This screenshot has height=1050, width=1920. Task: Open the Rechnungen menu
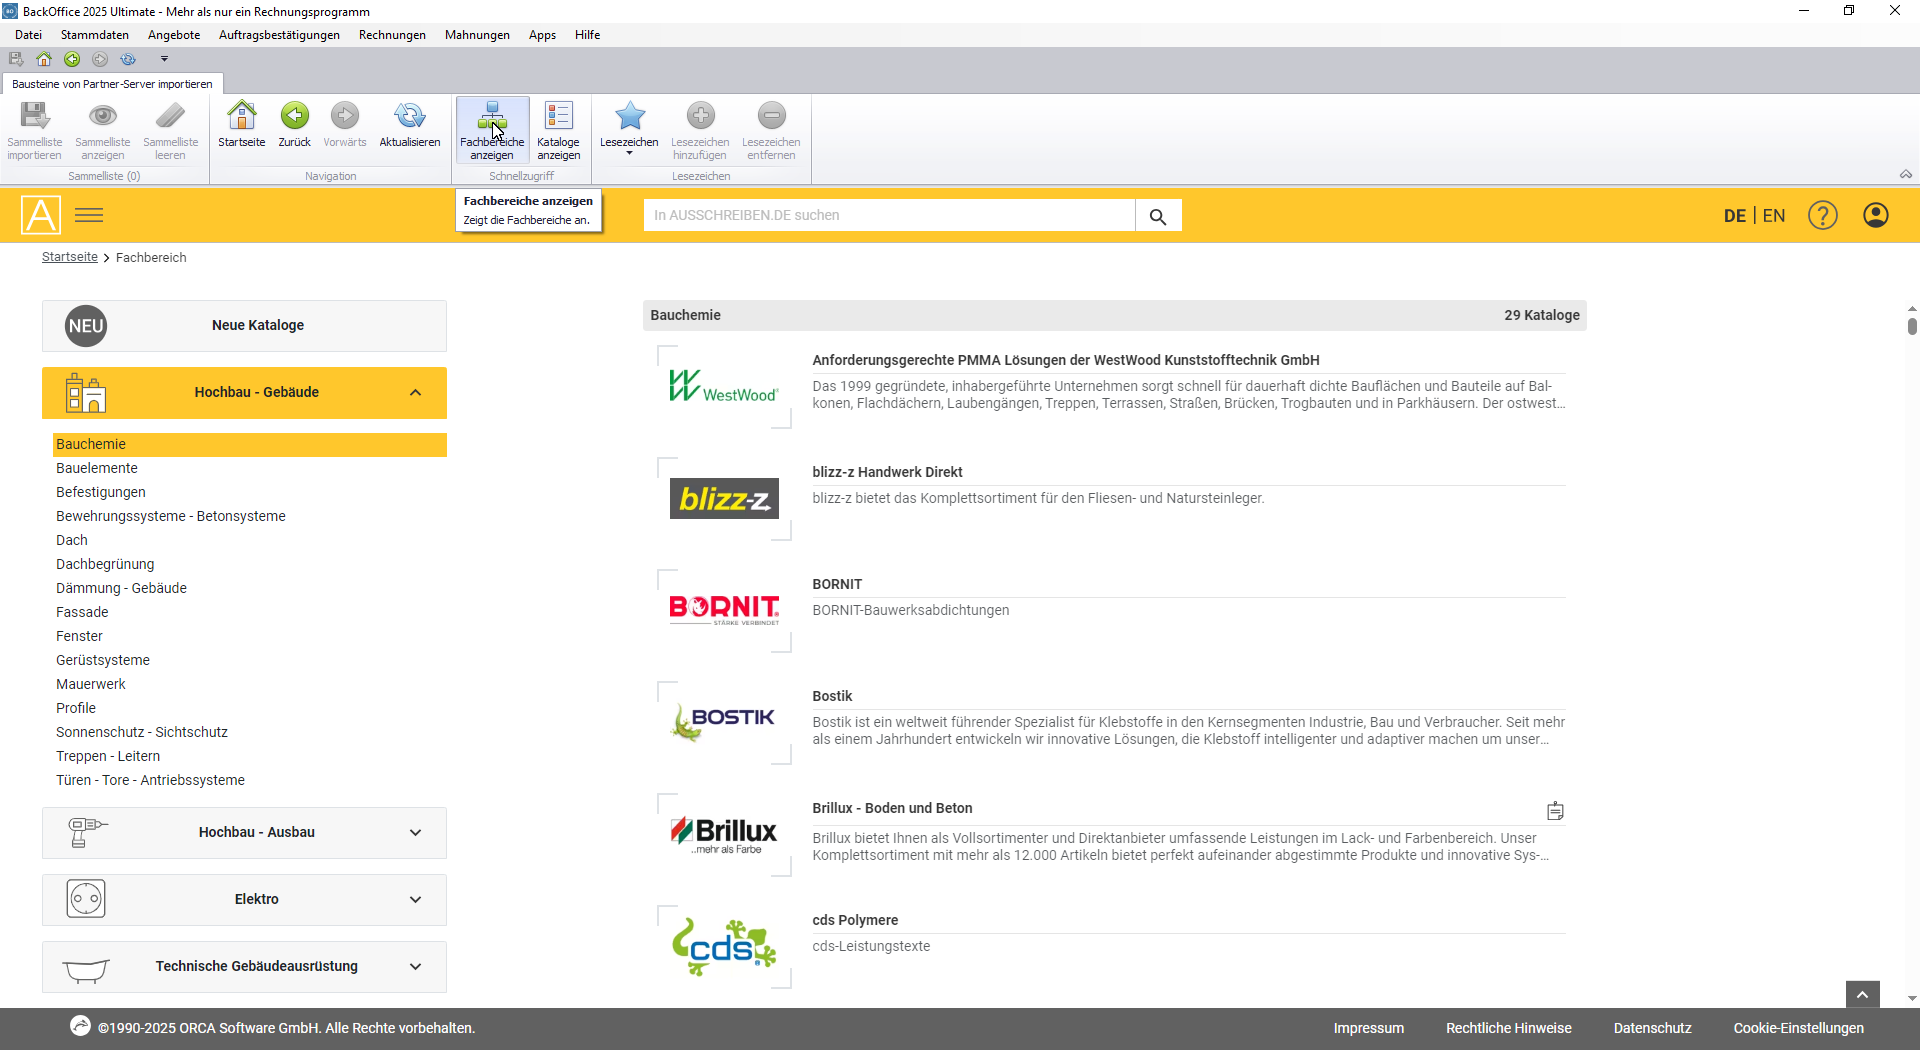pos(392,35)
